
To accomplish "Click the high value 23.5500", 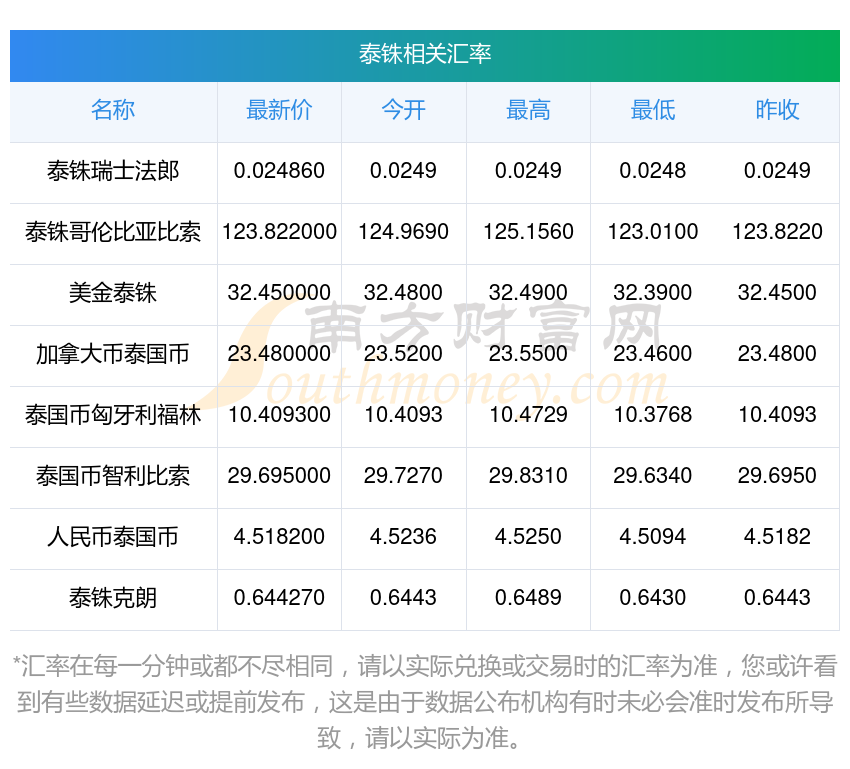I will pos(528,354).
